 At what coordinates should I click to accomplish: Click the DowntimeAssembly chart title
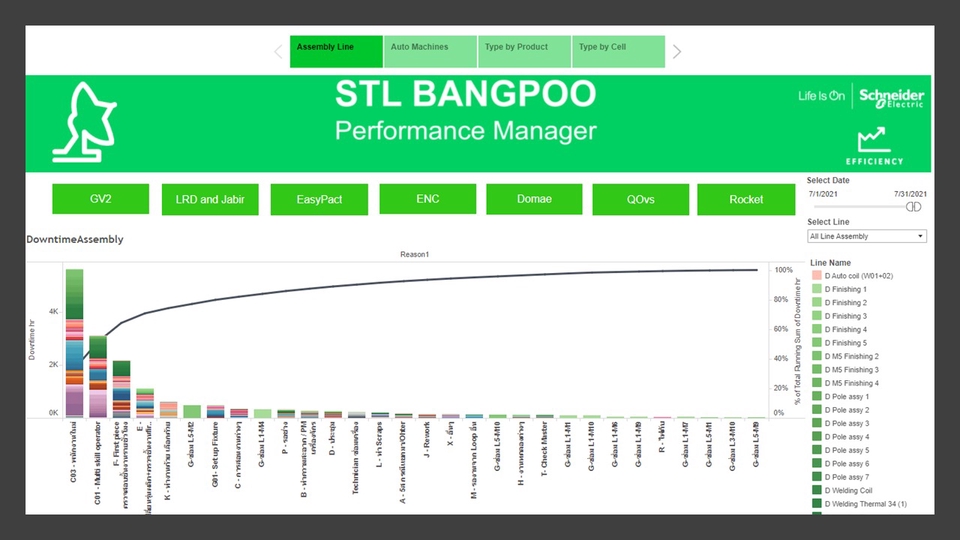[75, 239]
